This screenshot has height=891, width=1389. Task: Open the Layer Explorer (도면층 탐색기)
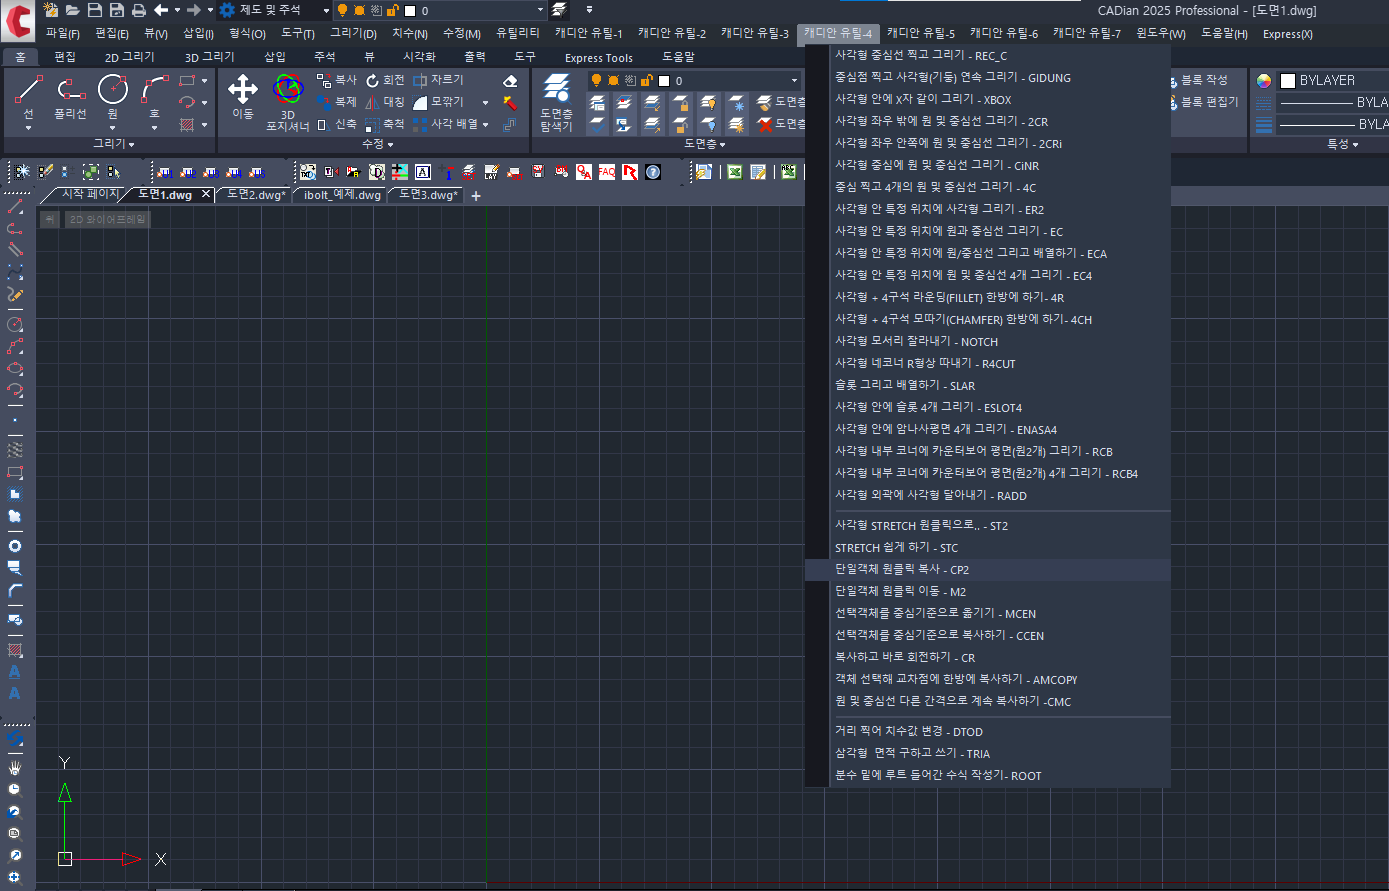coord(556,102)
